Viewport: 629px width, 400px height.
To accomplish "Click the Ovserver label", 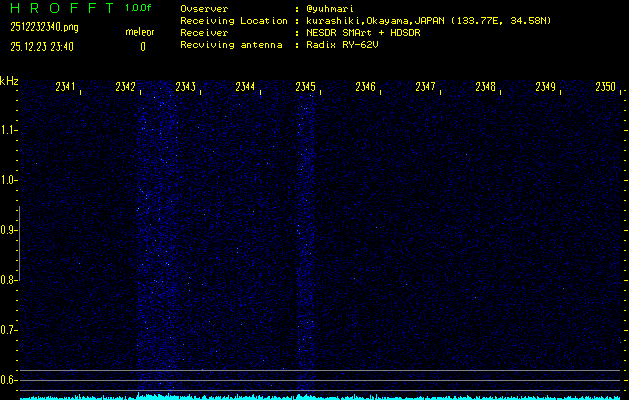I will pos(204,9).
